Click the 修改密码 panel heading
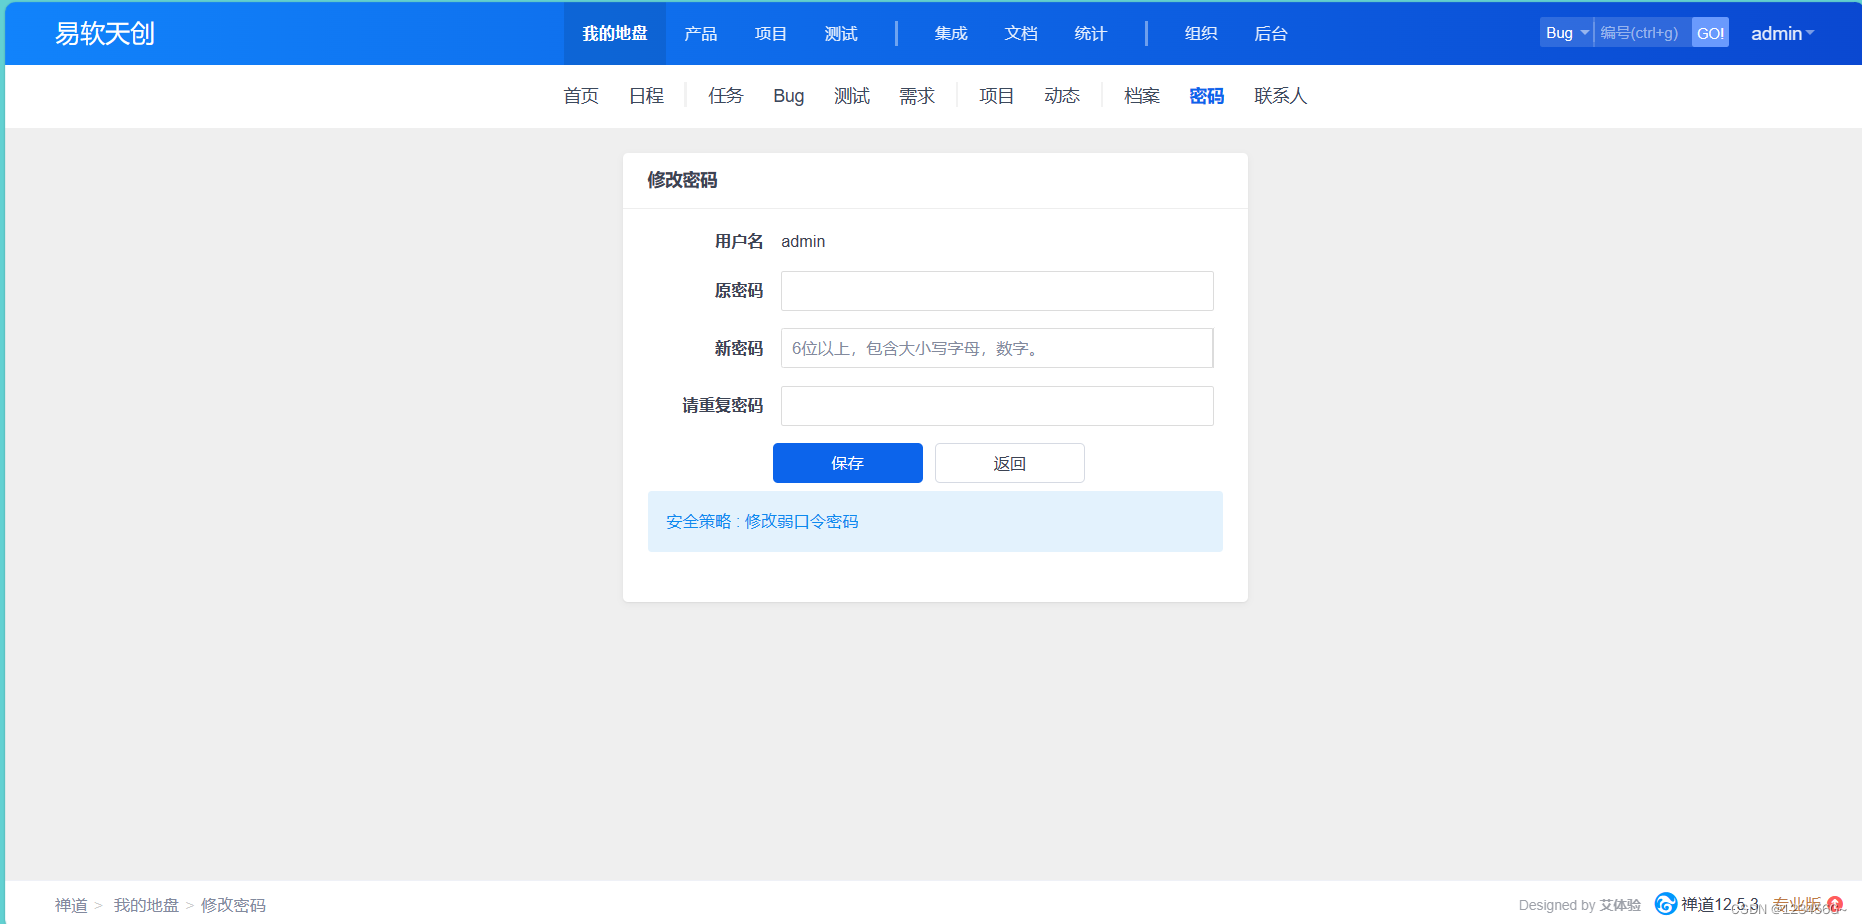Viewport: 1862px width, 924px height. (x=682, y=180)
